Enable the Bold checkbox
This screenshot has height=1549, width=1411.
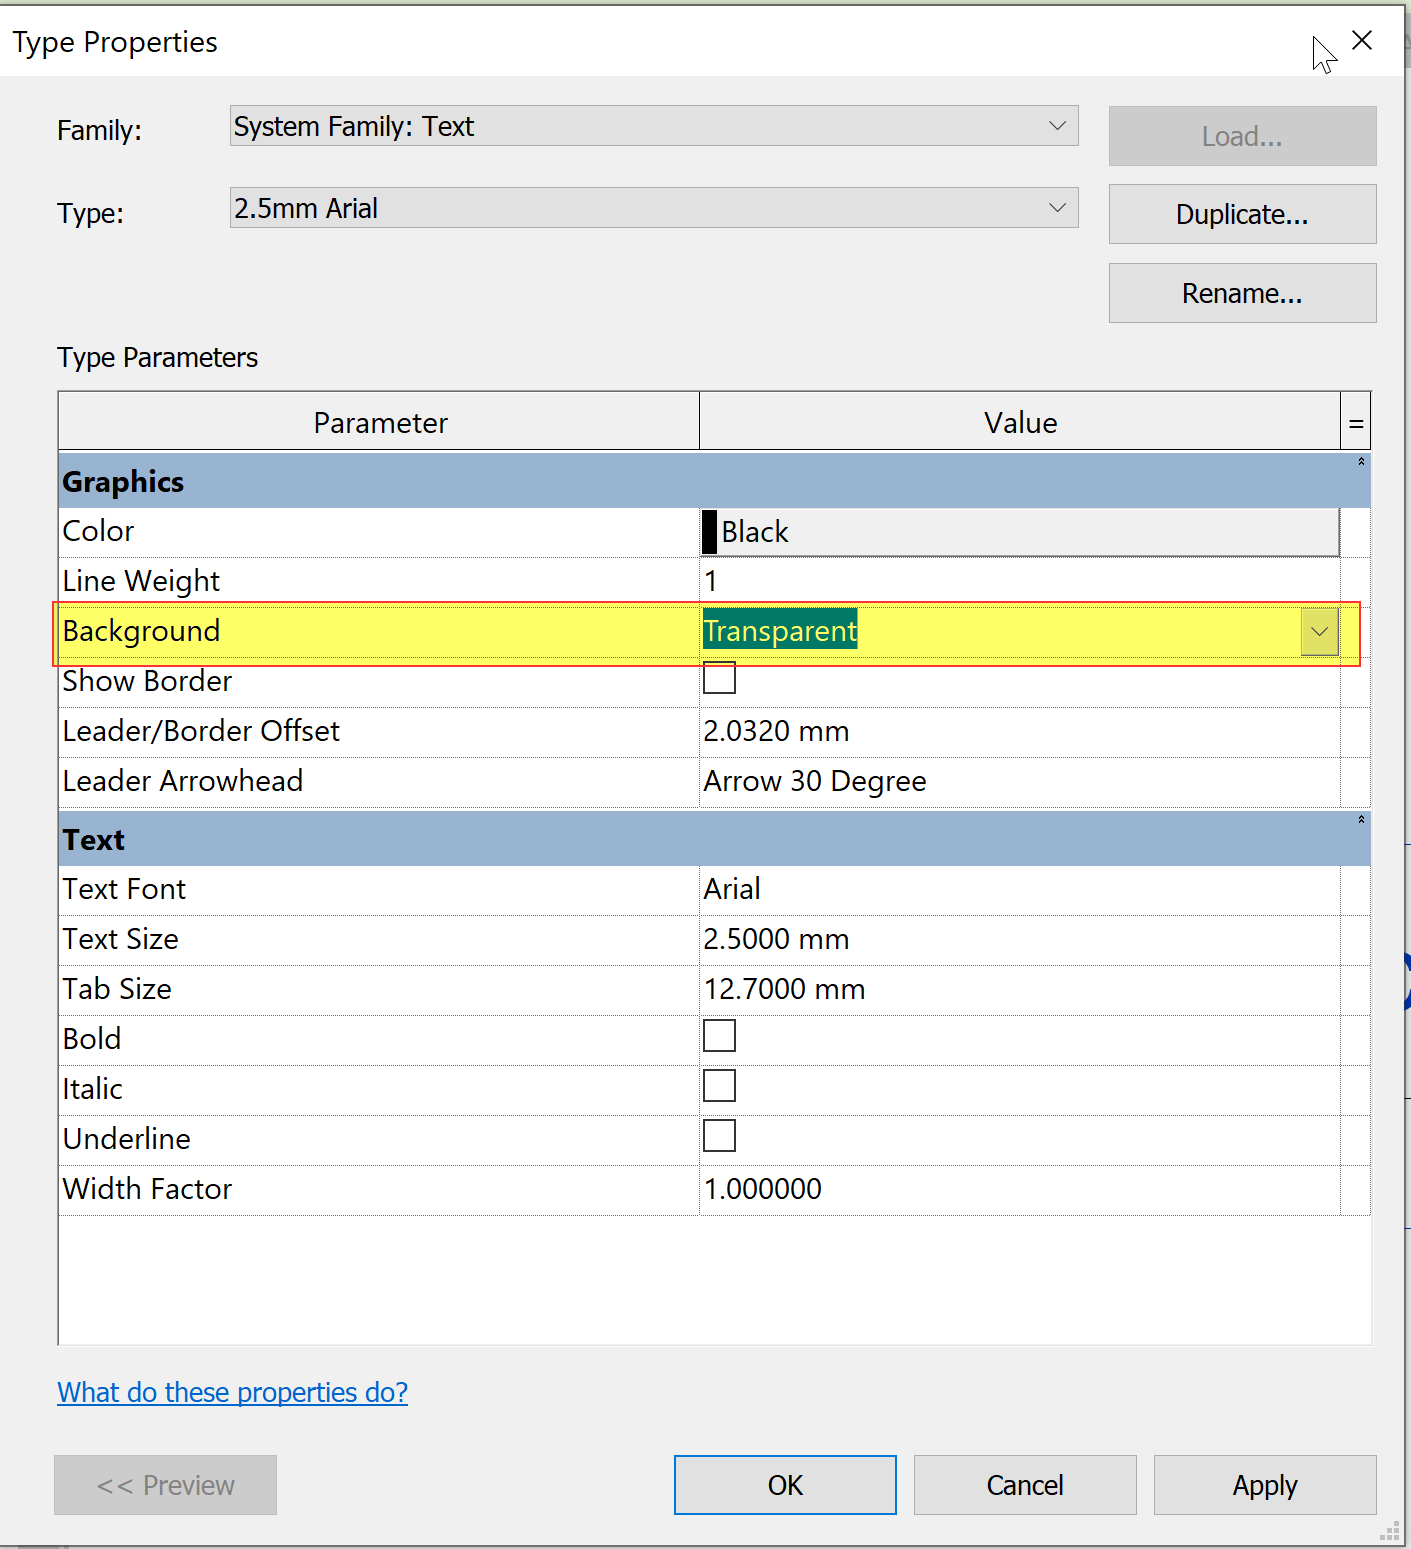click(x=720, y=1036)
